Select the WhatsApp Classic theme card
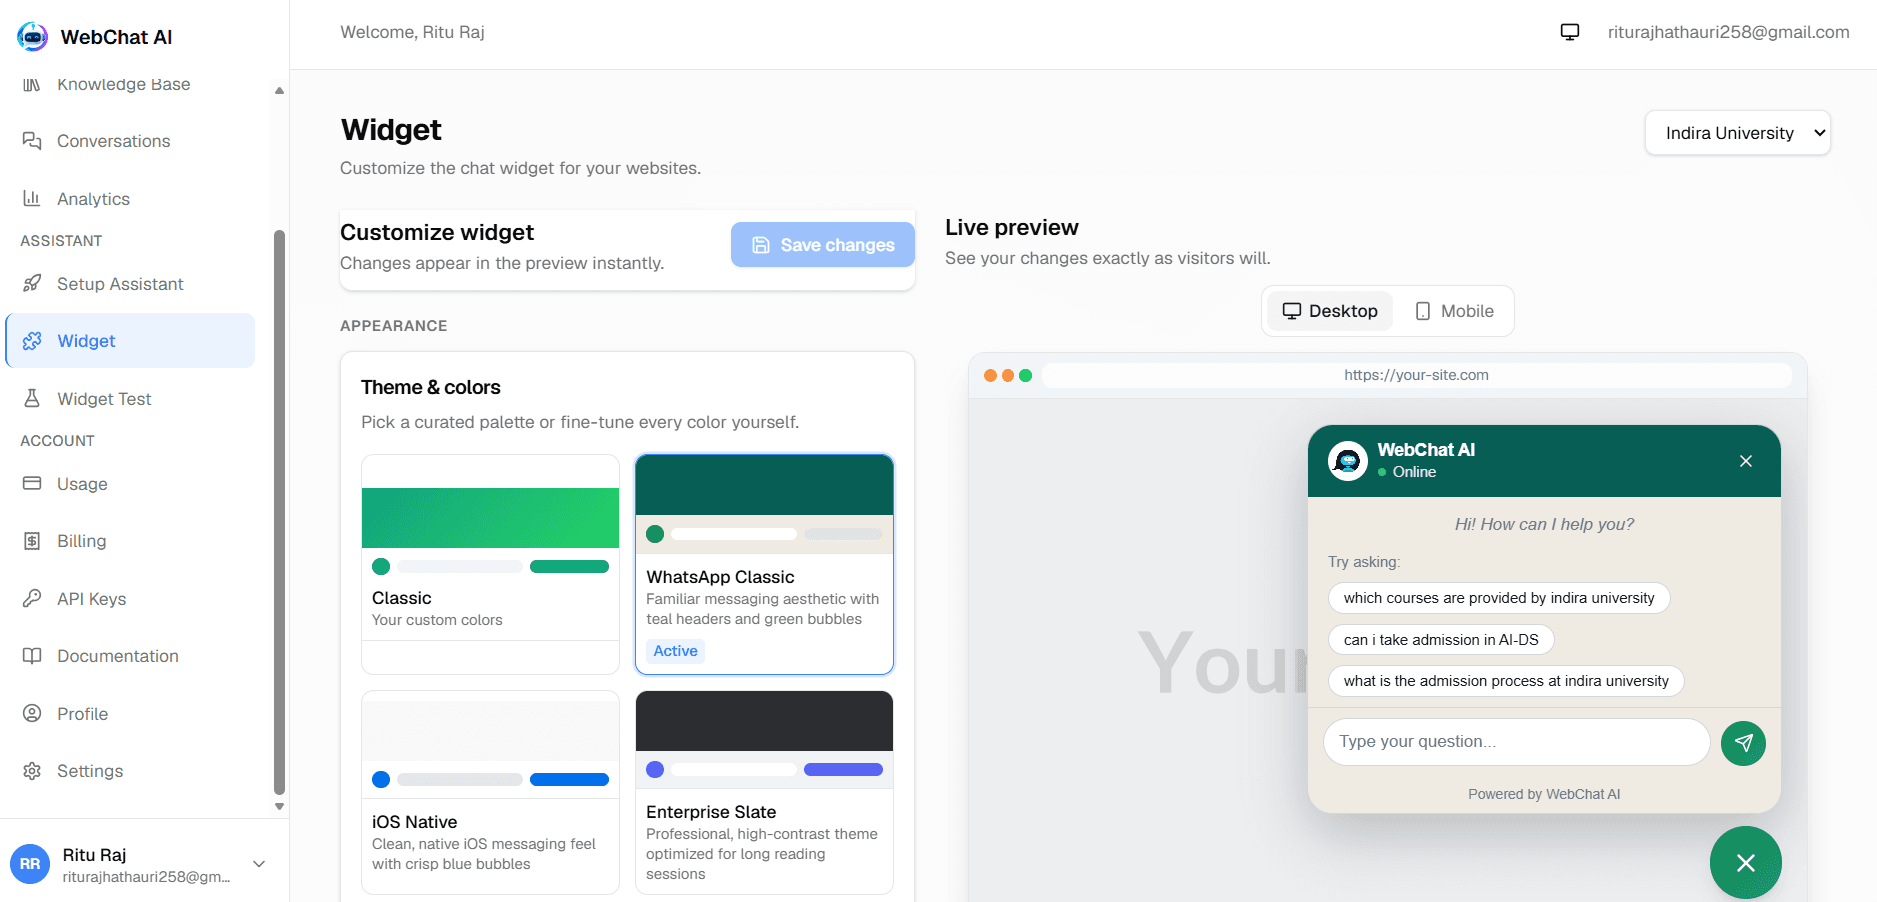This screenshot has height=902, width=1877. pos(764,564)
